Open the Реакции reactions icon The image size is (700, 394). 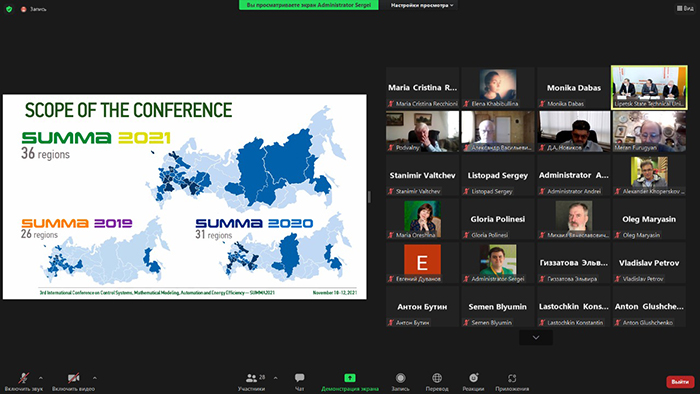click(473, 378)
